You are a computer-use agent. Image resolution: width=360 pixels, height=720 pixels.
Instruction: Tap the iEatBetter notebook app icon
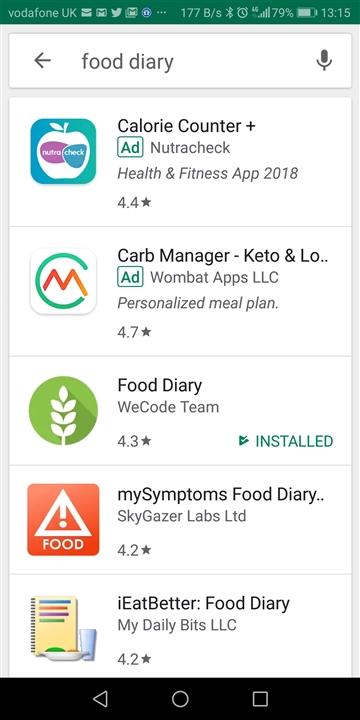click(63, 629)
